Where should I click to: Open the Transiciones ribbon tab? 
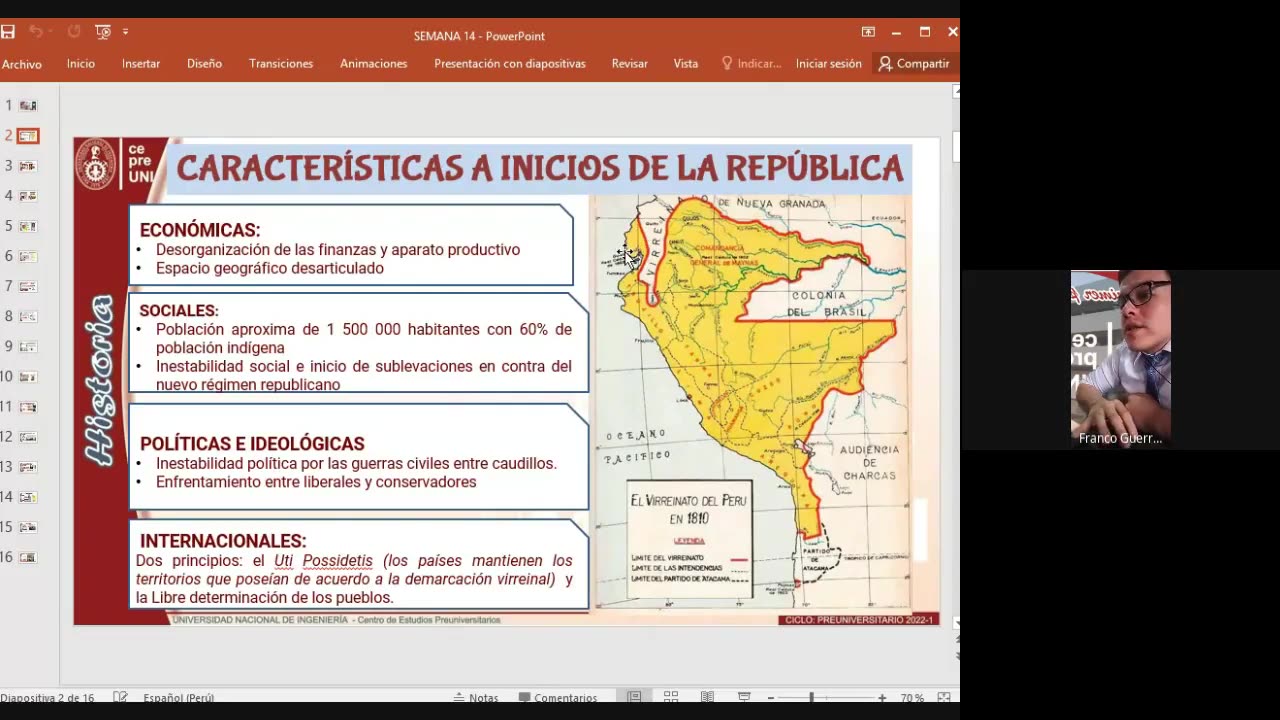(x=281, y=63)
